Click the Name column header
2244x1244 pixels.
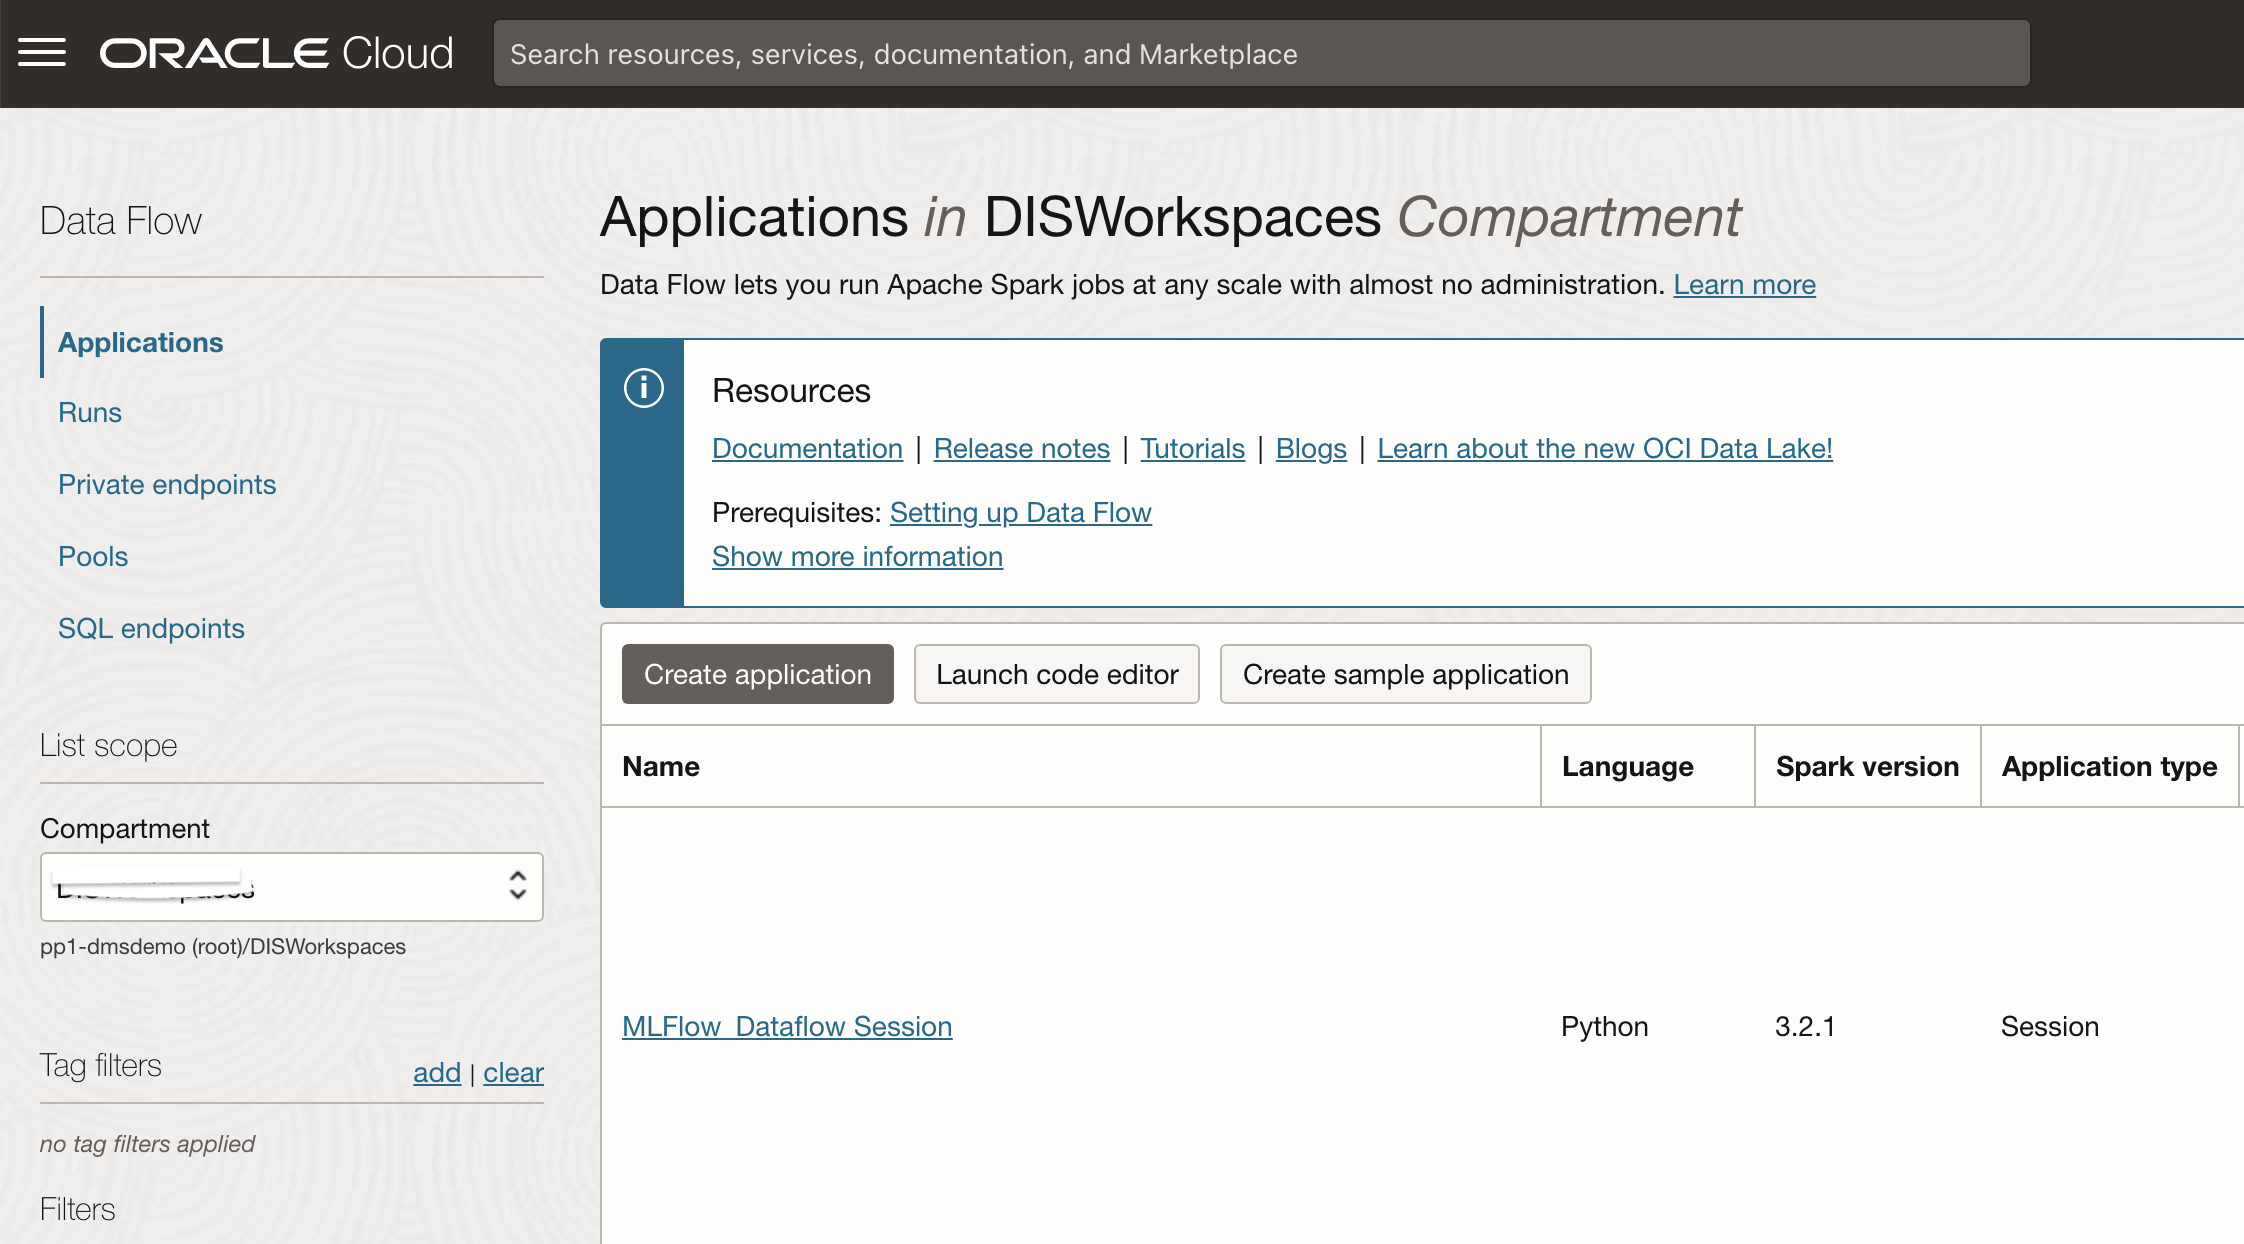pos(660,766)
